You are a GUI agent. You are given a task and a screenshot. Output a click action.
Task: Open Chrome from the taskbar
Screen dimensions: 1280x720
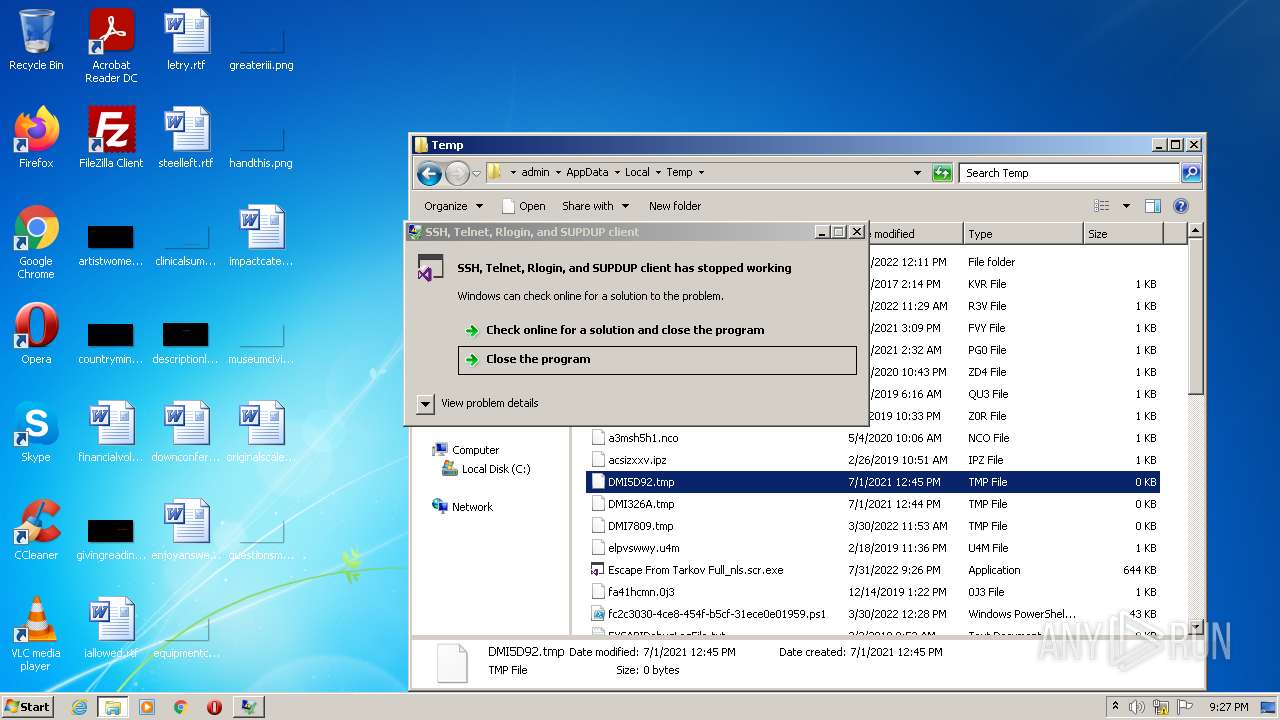click(x=181, y=707)
